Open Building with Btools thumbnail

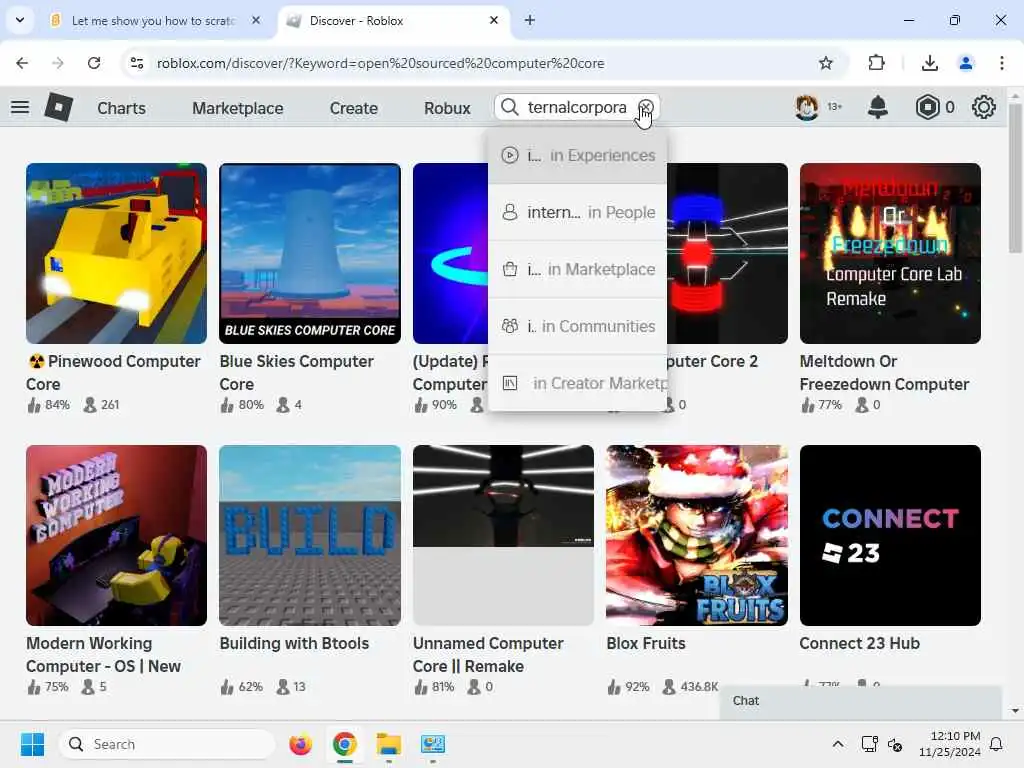pos(310,536)
